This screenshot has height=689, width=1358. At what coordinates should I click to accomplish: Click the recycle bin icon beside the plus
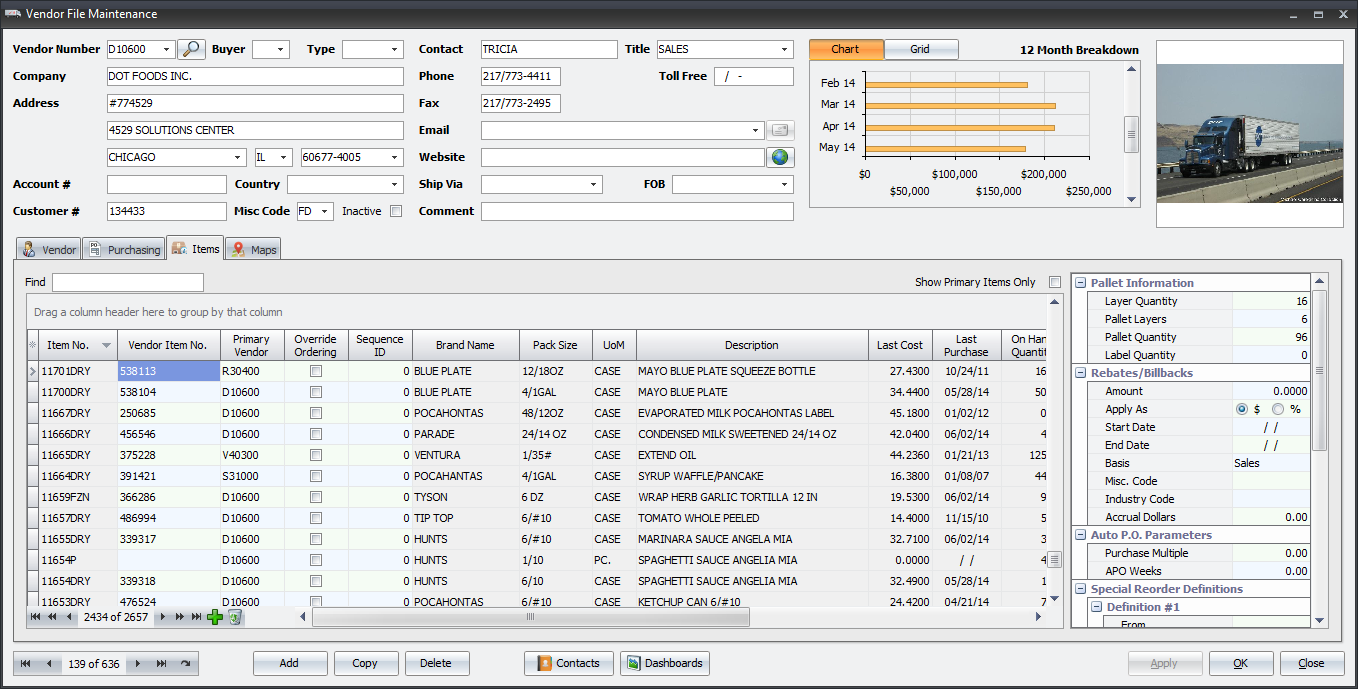(233, 617)
